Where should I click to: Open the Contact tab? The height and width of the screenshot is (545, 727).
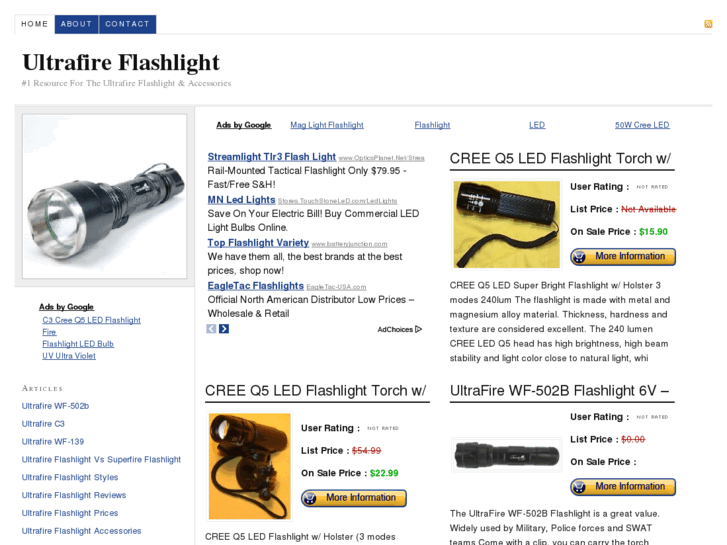[127, 24]
